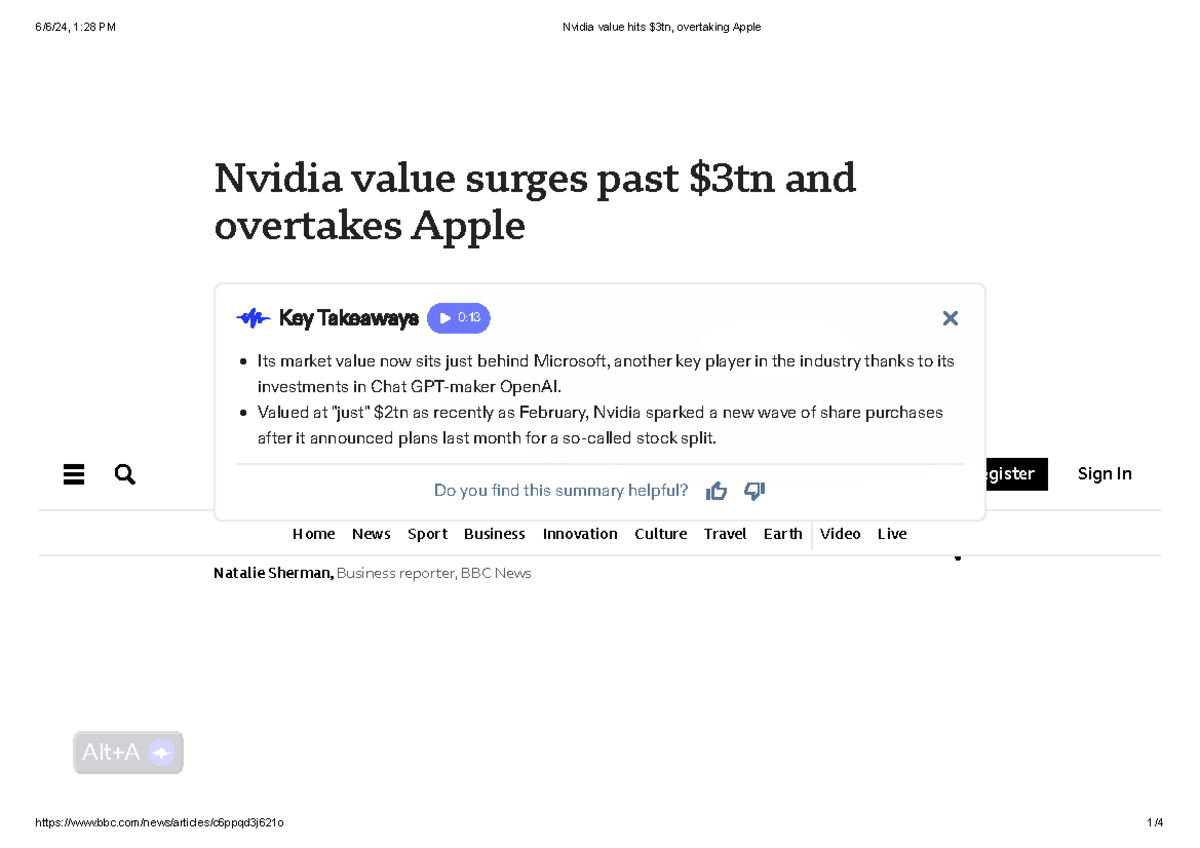Go to the Travel section

pos(725,533)
